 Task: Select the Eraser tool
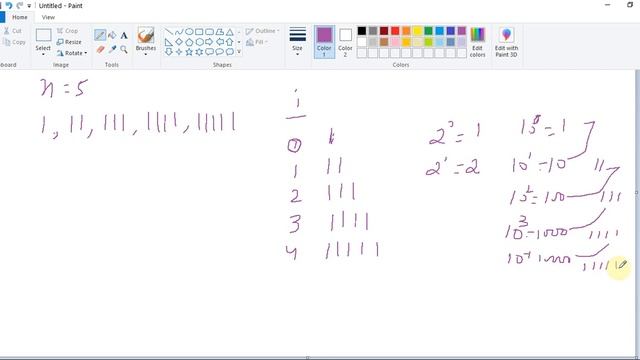pyautogui.click(x=100, y=49)
